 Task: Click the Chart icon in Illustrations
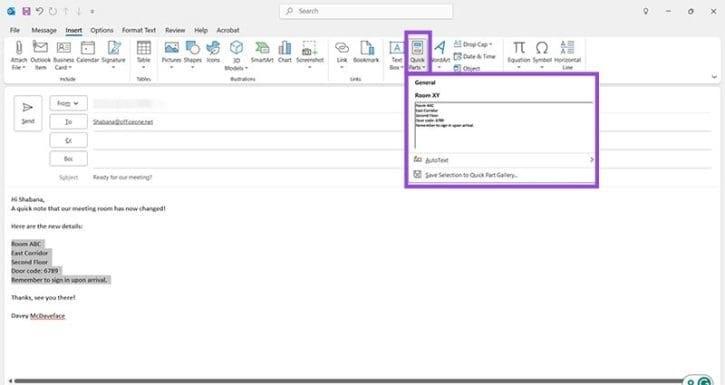(x=285, y=52)
